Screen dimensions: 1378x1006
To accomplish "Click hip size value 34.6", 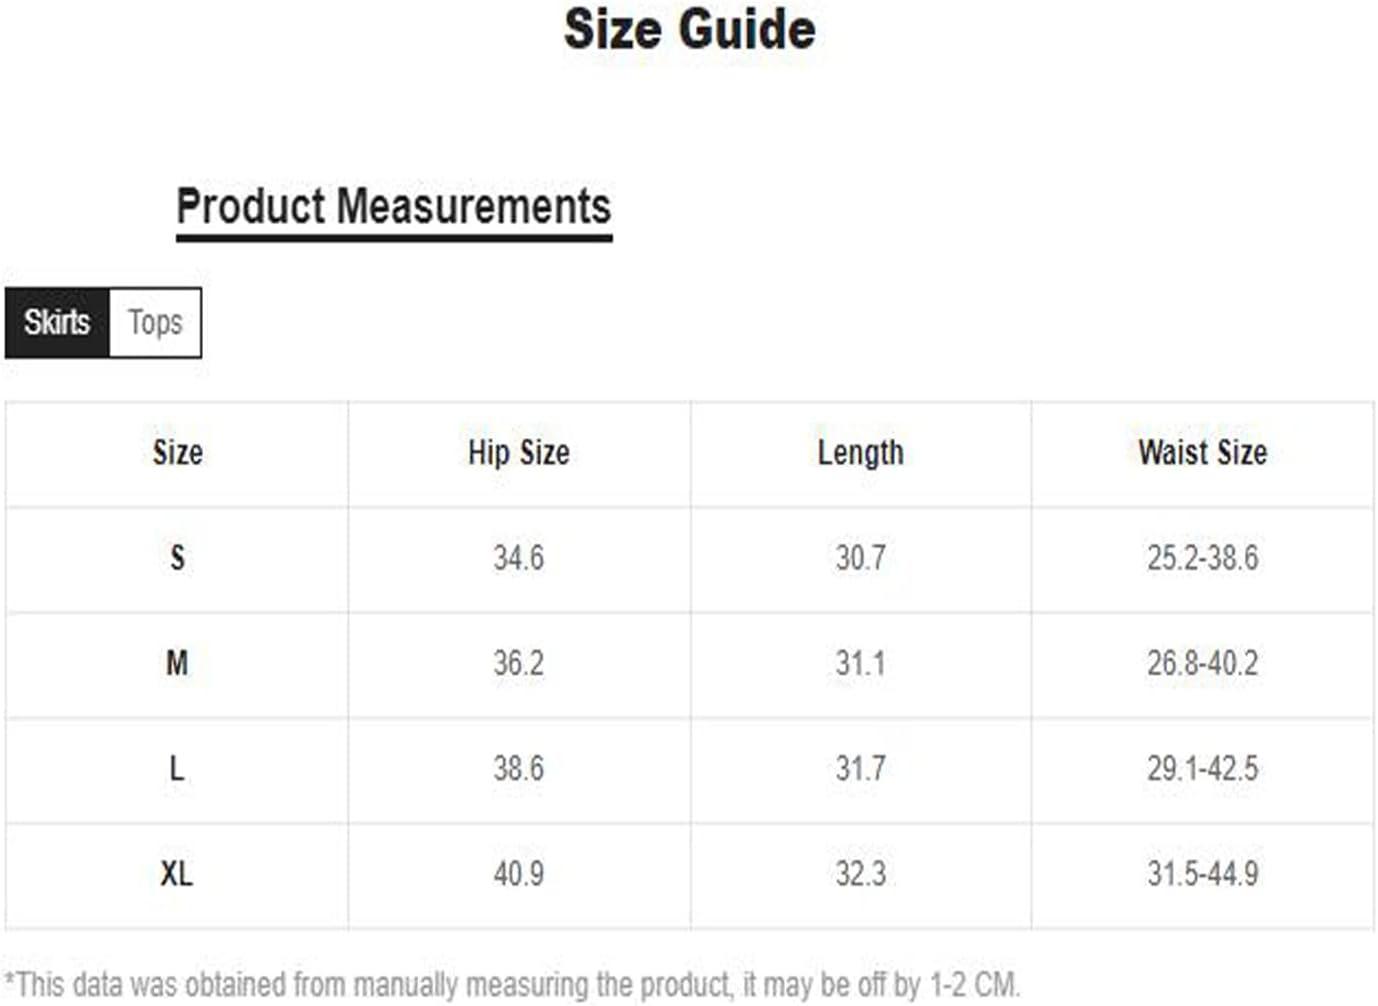I will coord(519,558).
